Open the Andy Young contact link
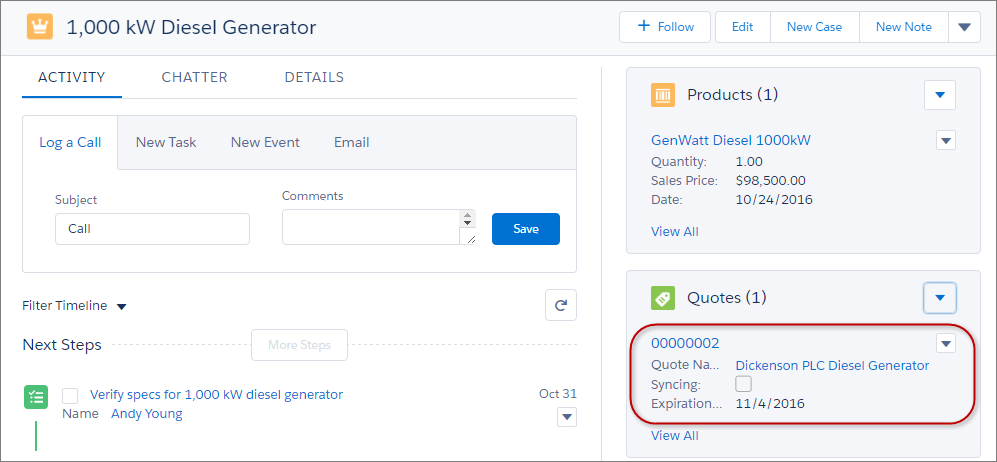Image resolution: width=997 pixels, height=462 pixels. point(147,414)
